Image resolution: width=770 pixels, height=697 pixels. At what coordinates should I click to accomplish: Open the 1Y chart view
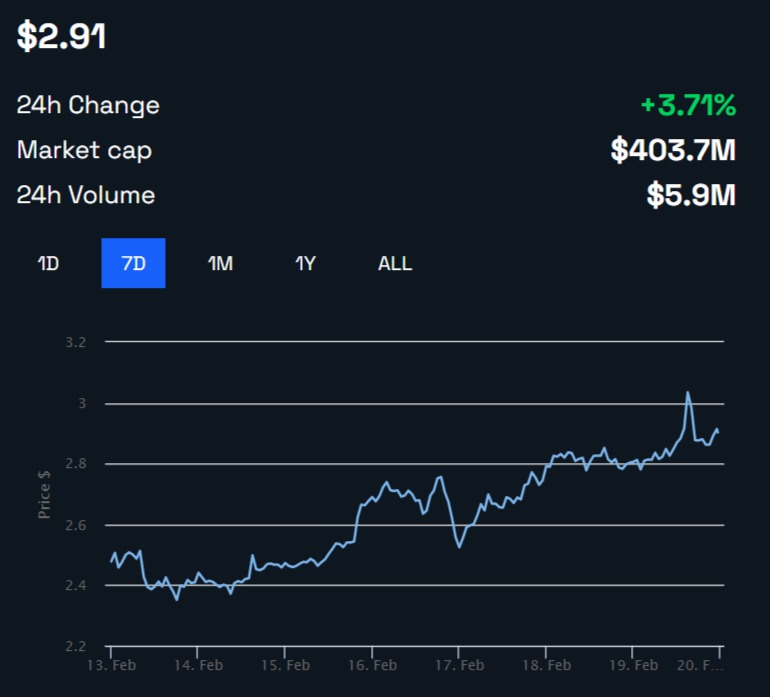click(306, 264)
